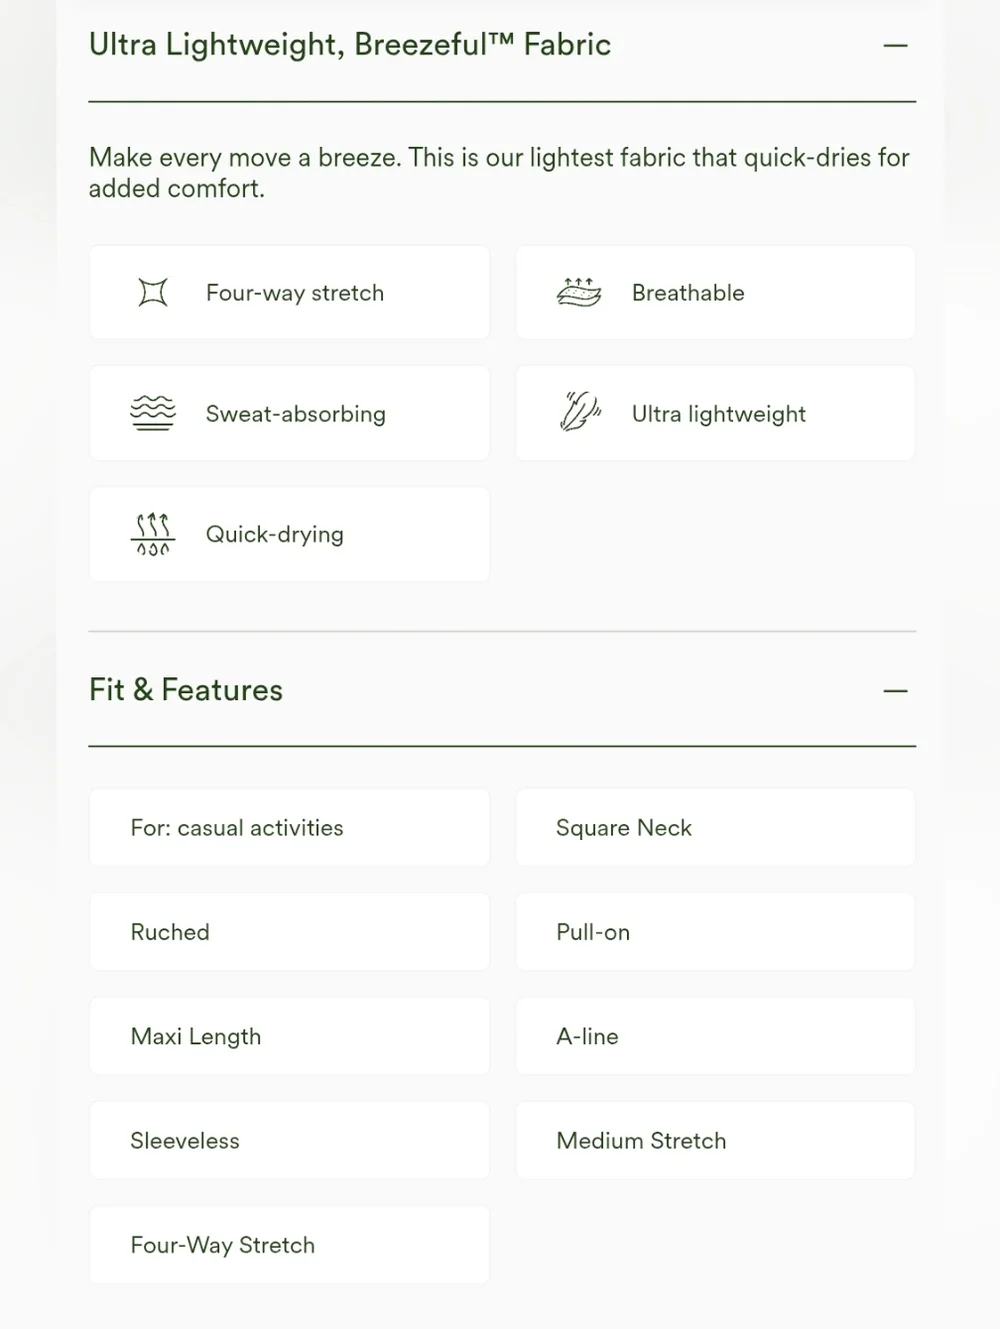Click the A-line feature card
This screenshot has height=1329, width=1000.
[715, 1036]
